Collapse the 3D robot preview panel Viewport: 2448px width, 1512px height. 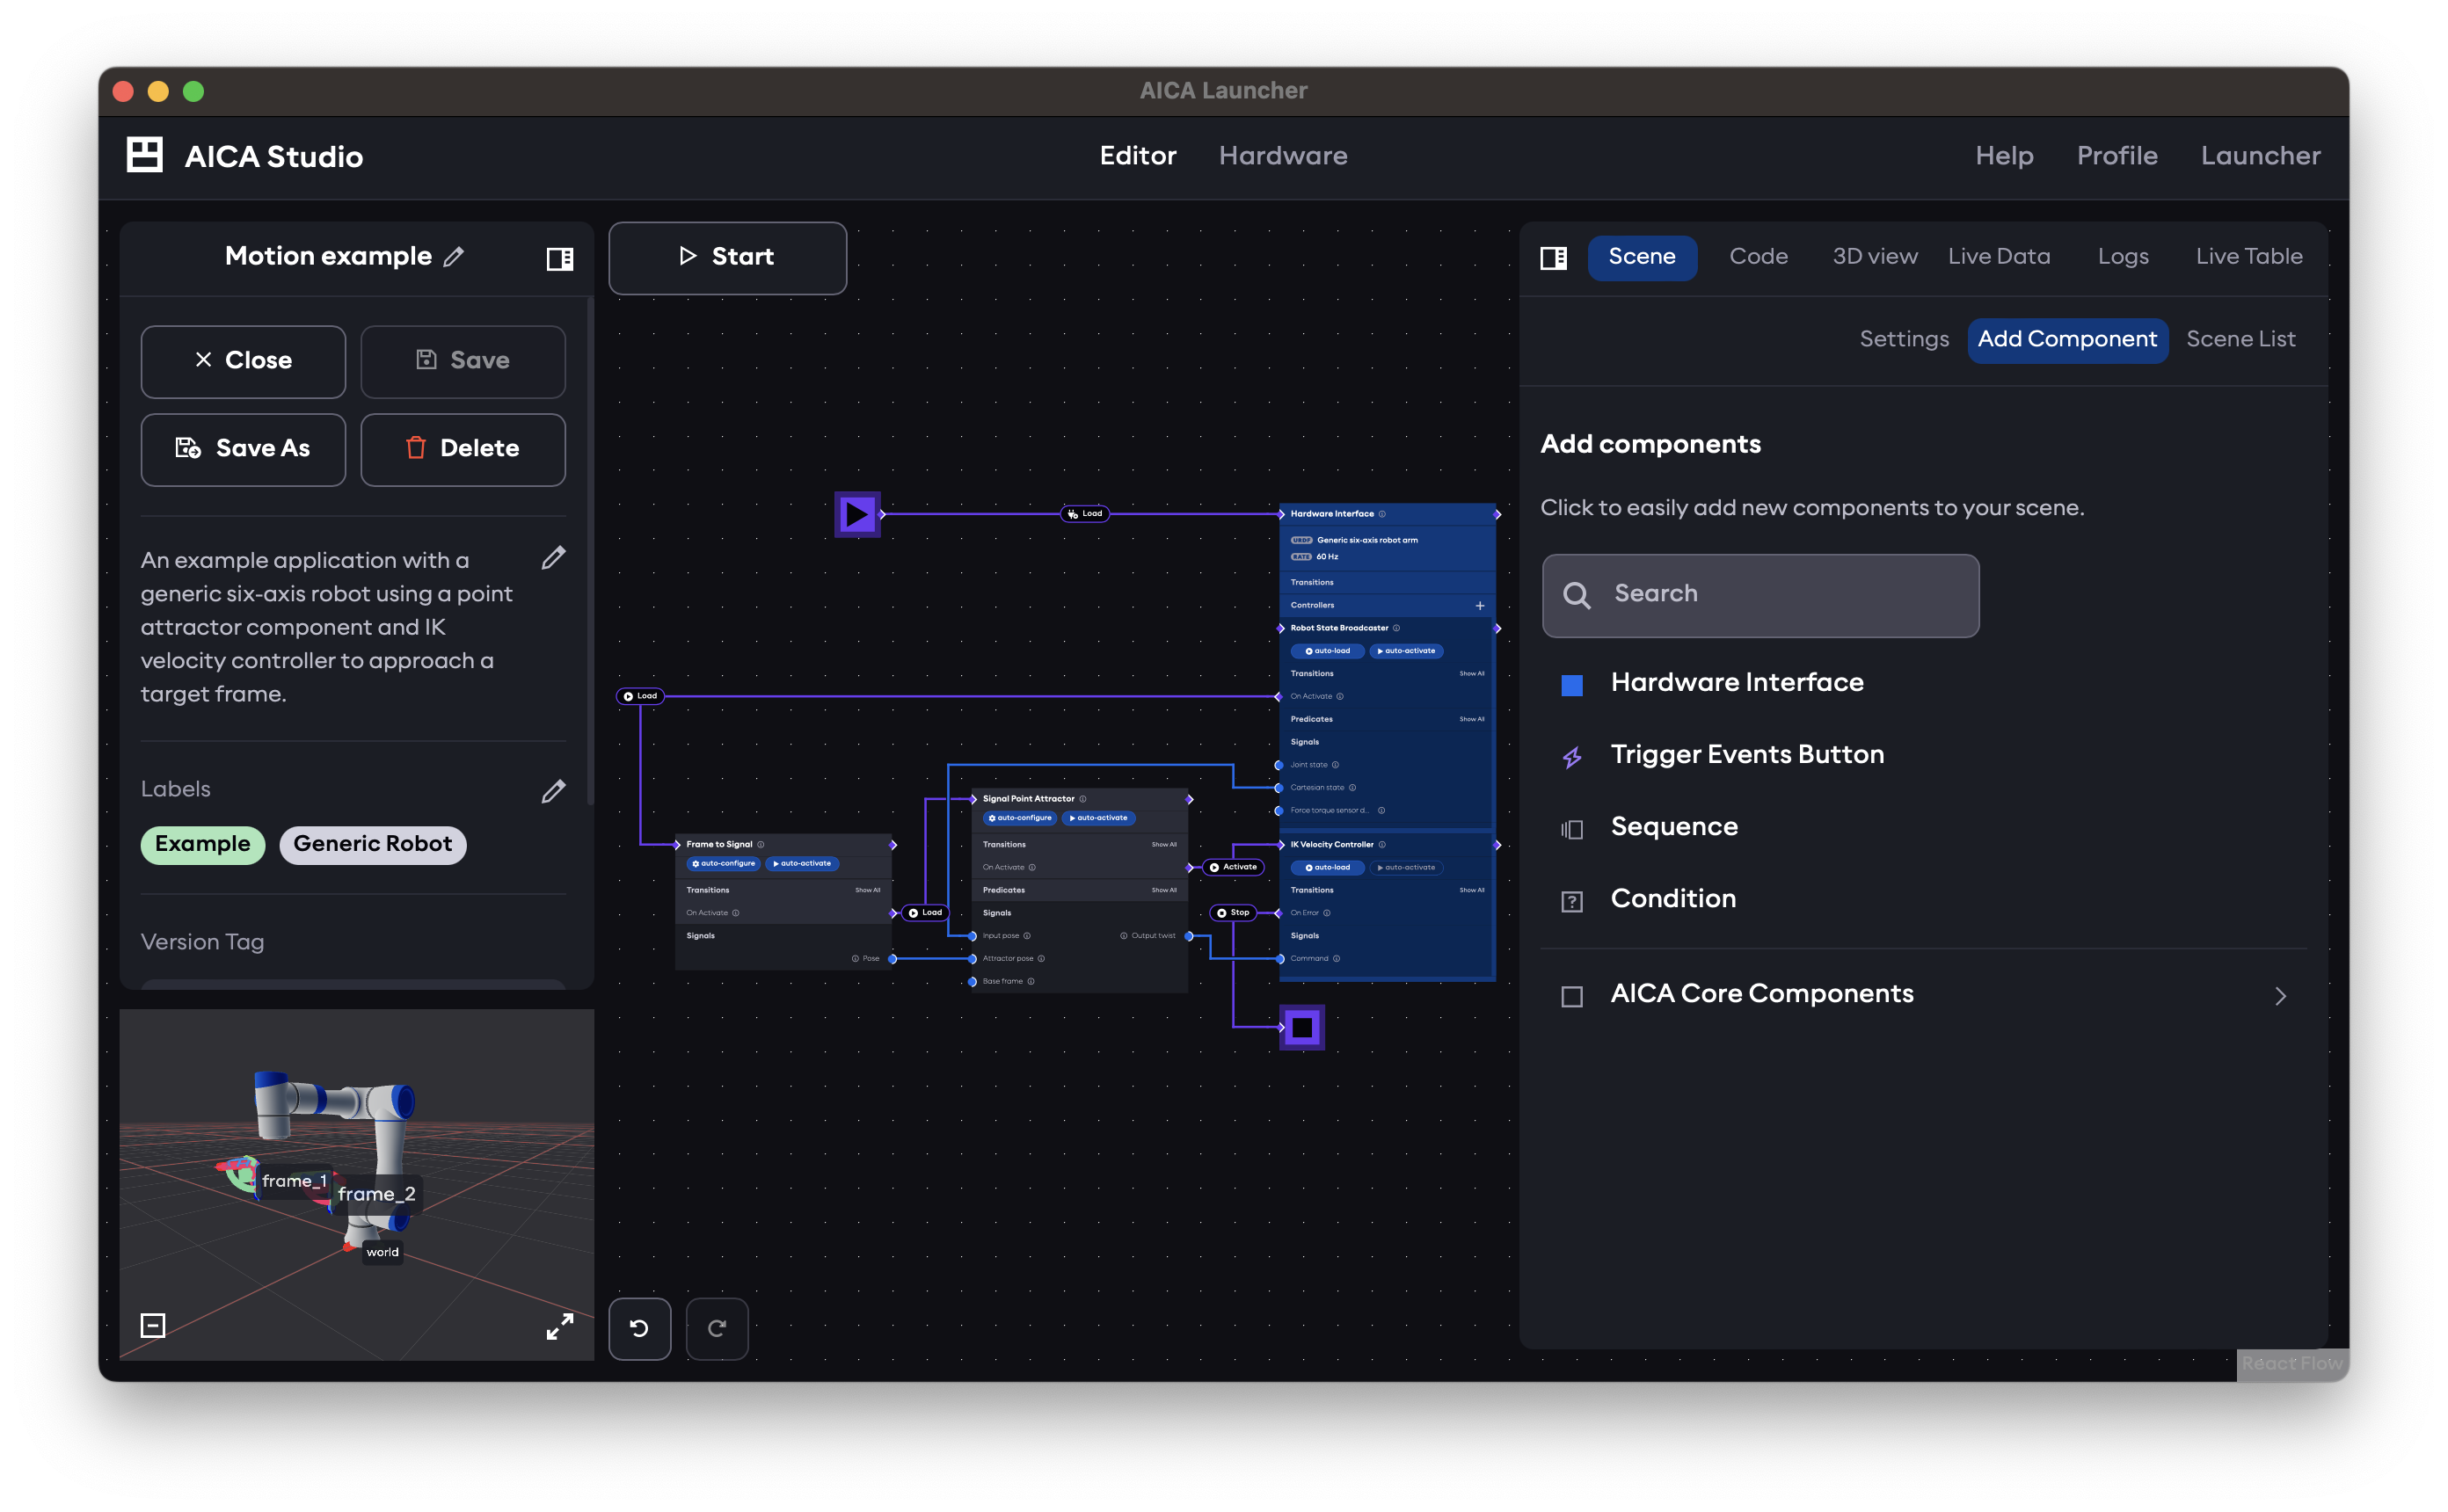(153, 1325)
